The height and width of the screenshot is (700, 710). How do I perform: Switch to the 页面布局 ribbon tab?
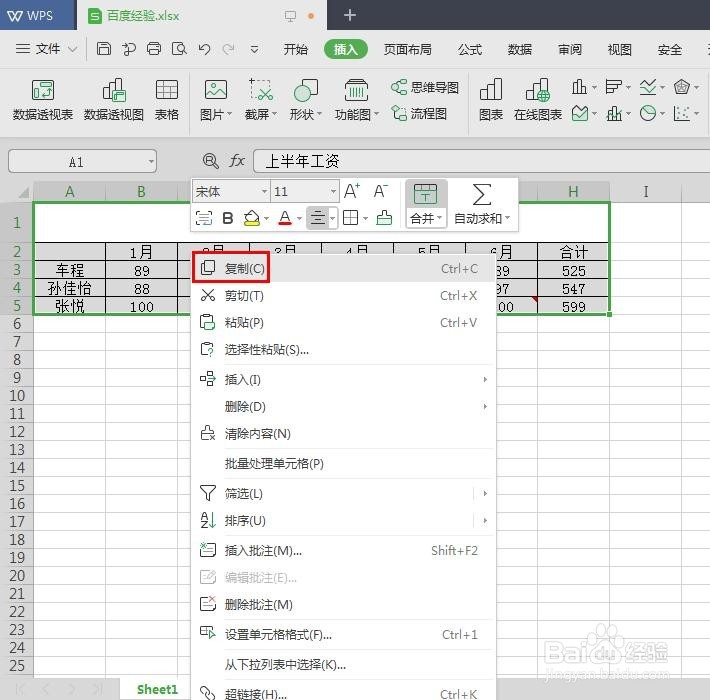point(408,49)
